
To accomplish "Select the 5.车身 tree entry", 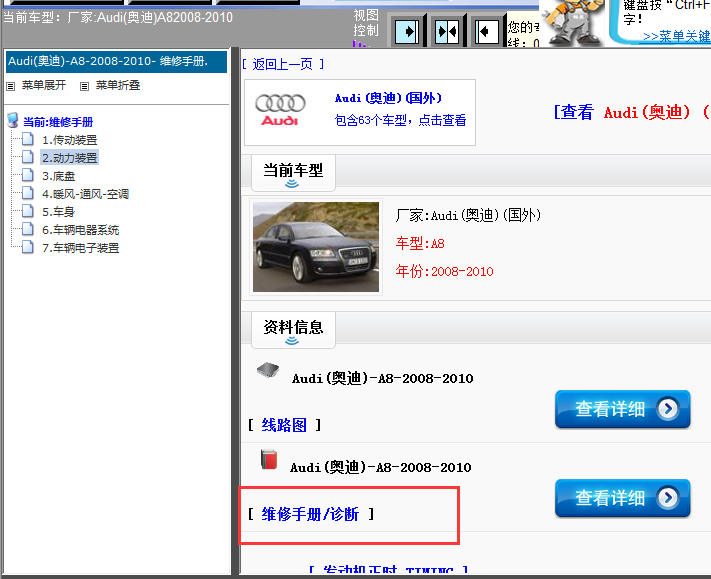I will coord(58,212).
